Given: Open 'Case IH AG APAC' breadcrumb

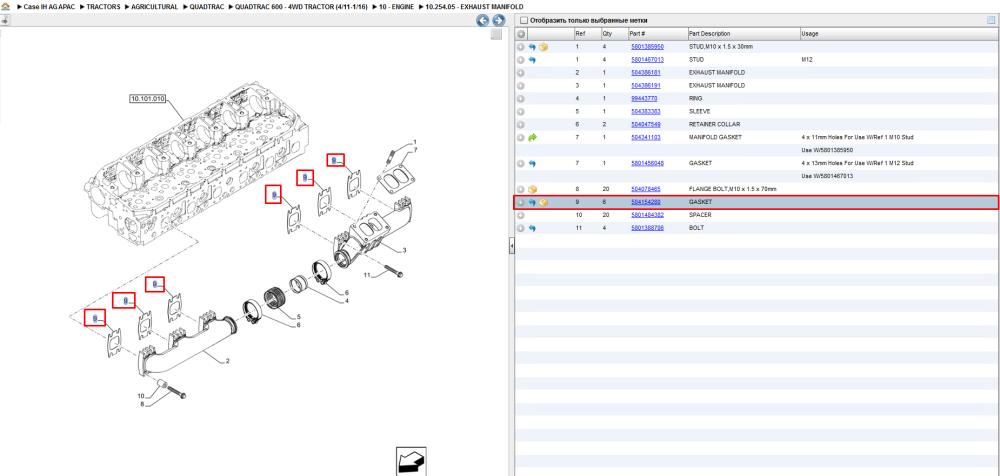Looking at the screenshot, I should pyautogui.click(x=49, y=6).
